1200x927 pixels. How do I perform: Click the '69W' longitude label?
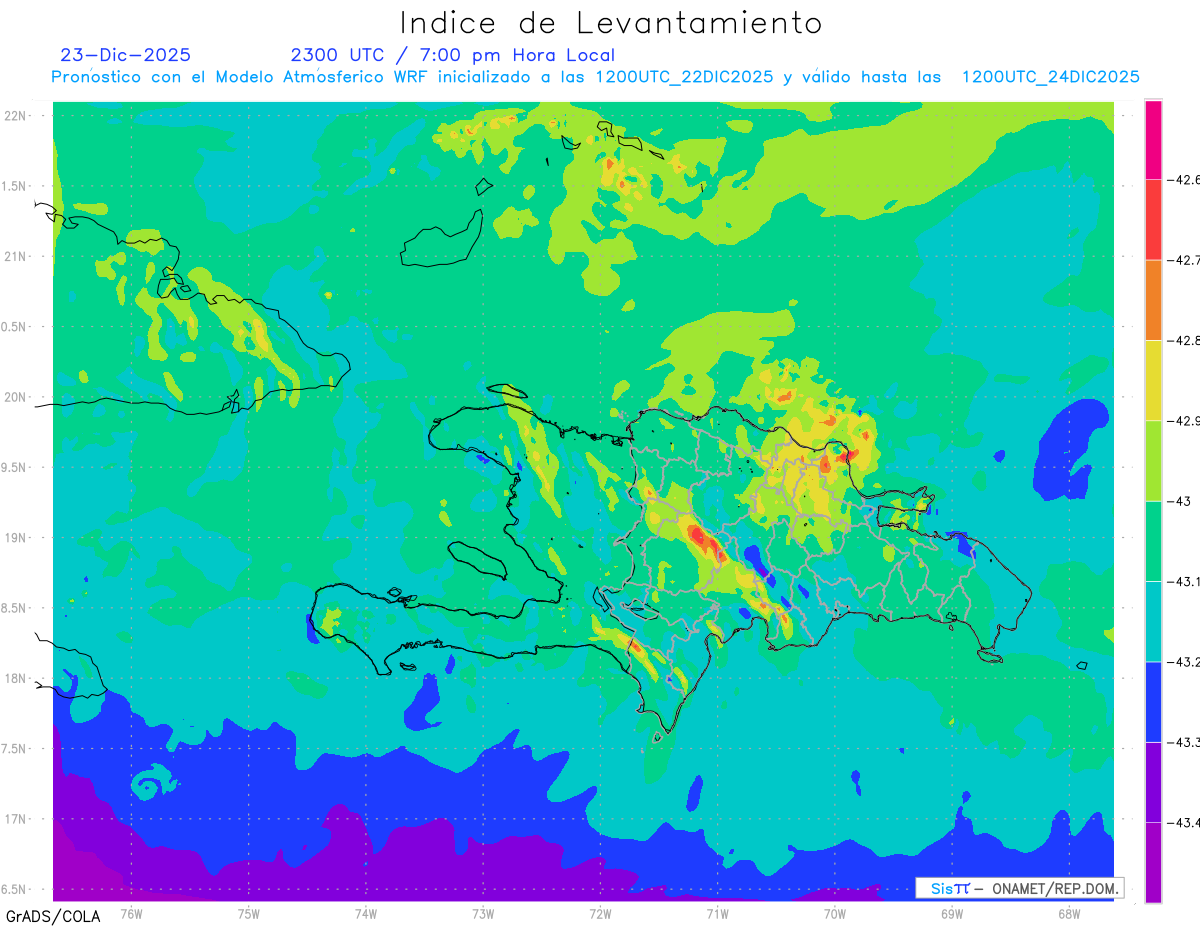tap(952, 913)
